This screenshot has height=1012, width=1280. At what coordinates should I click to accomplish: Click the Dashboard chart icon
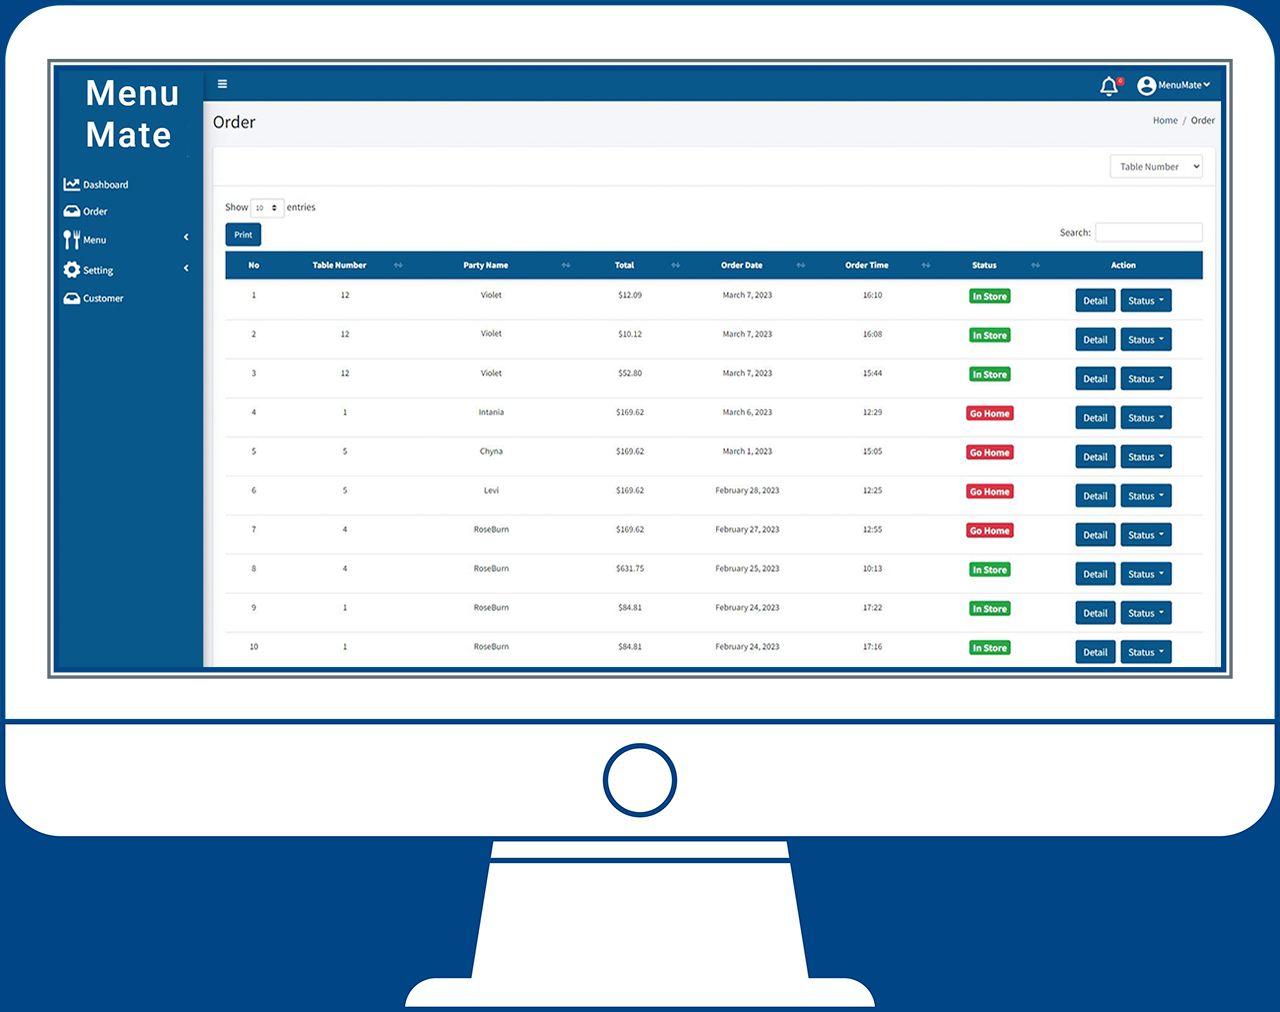click(x=71, y=184)
